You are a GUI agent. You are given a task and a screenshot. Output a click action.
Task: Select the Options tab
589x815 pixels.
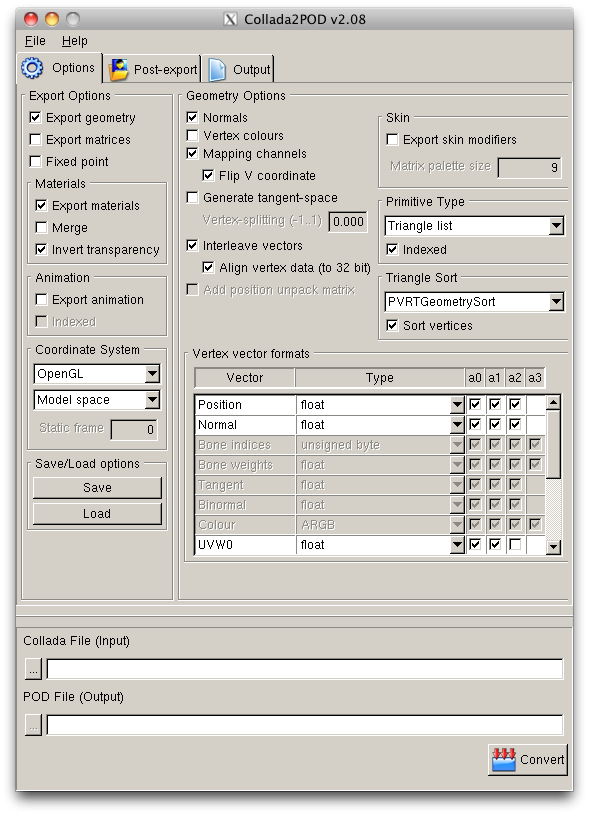59,68
